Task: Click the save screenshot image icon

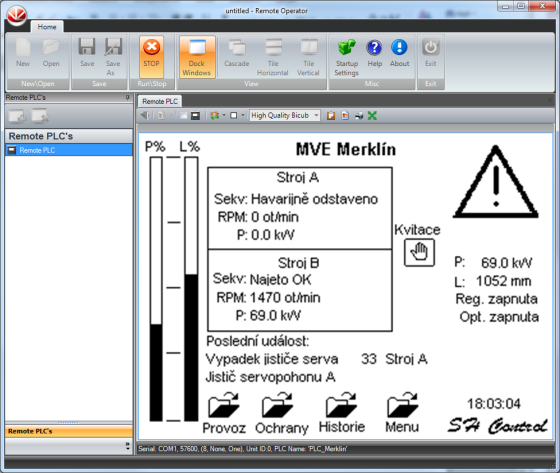Action: coord(345,115)
